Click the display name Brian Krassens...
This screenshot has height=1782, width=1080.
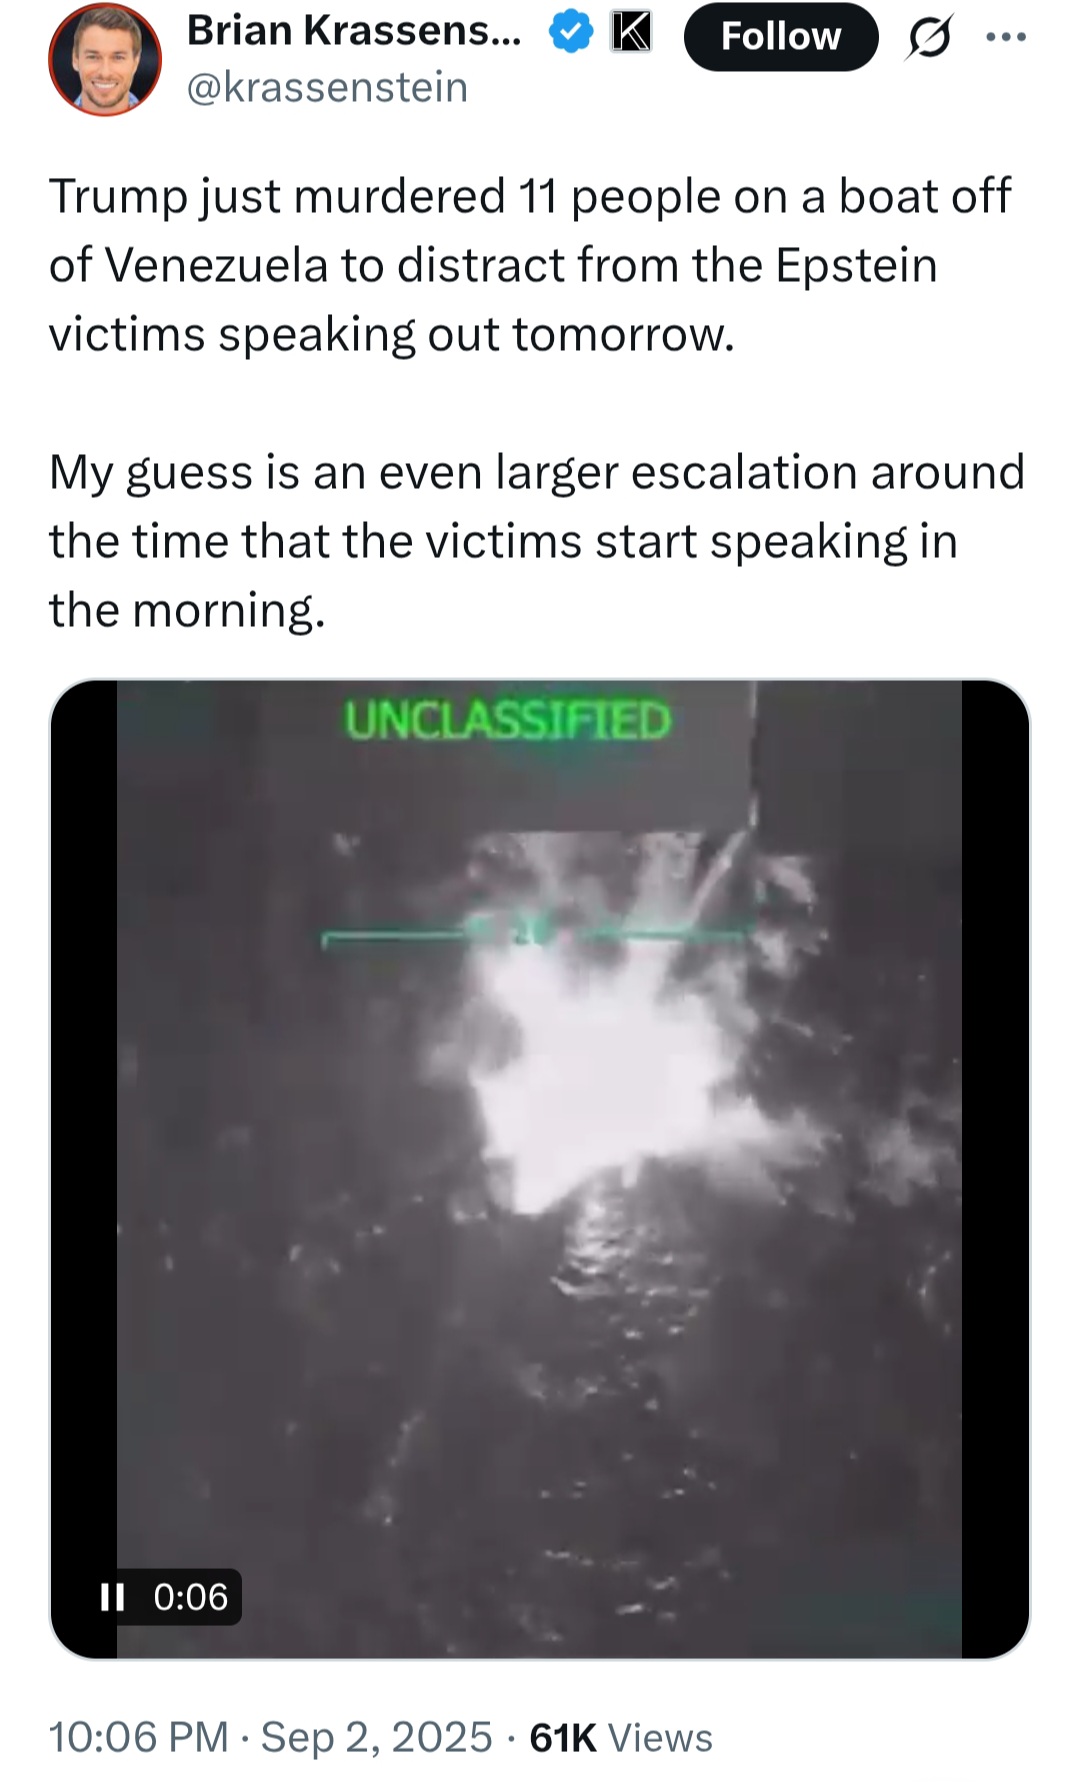[x=354, y=32]
